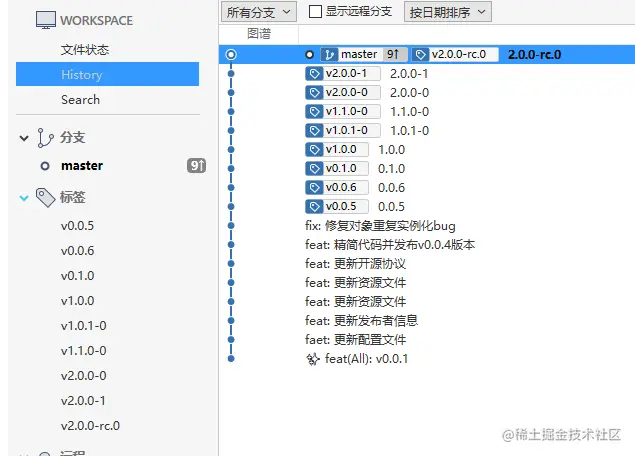Open the 所有分支 dropdown
The image size is (635, 456).
(259, 12)
